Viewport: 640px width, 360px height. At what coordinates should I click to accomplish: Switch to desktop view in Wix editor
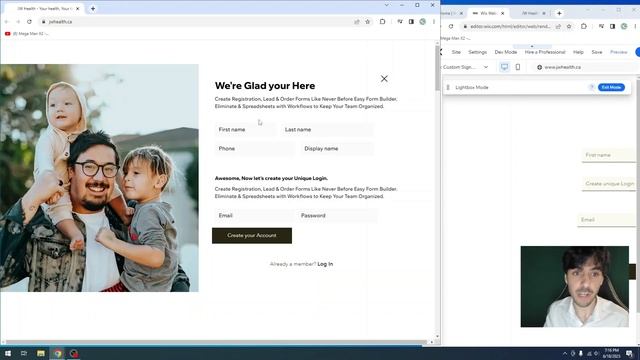[504, 67]
